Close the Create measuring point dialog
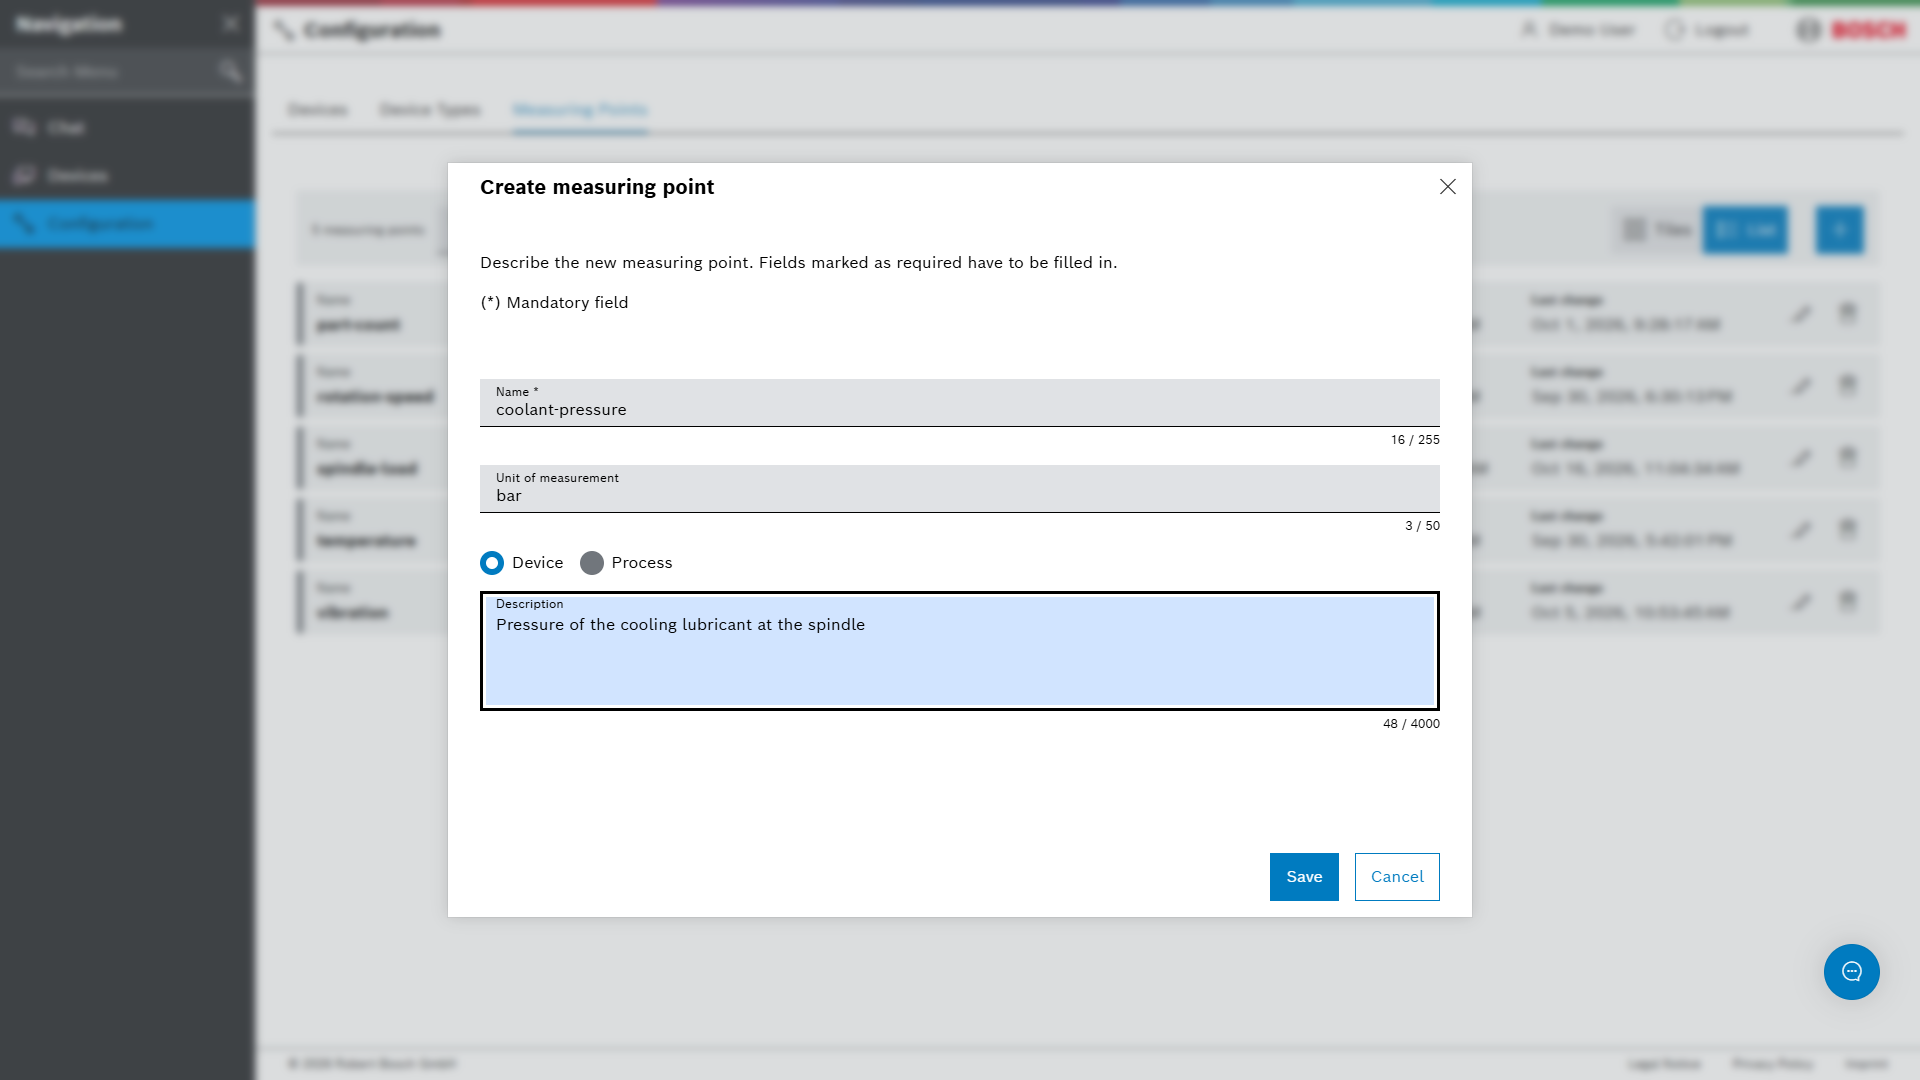The width and height of the screenshot is (1920, 1080). click(x=1447, y=187)
